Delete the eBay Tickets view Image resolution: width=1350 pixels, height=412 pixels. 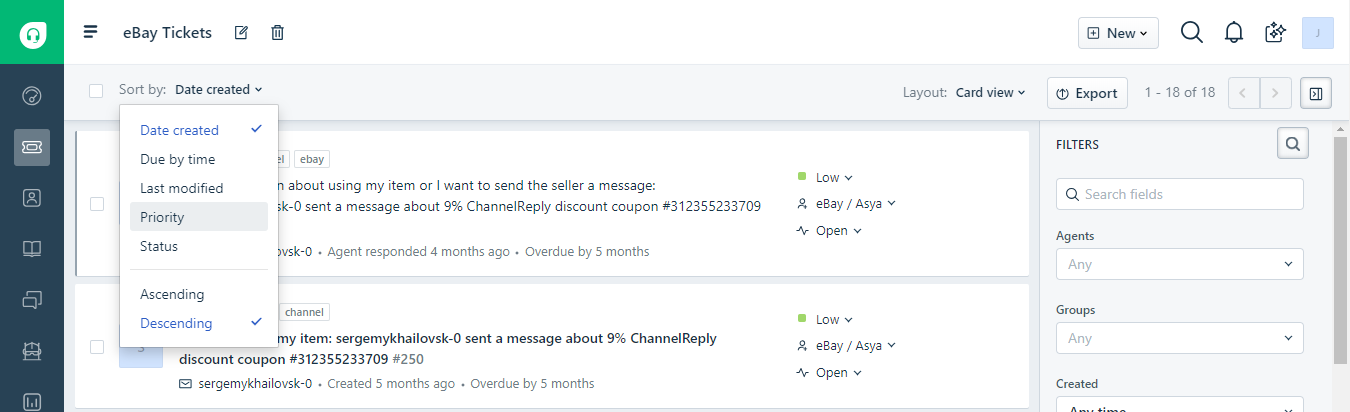(x=278, y=33)
